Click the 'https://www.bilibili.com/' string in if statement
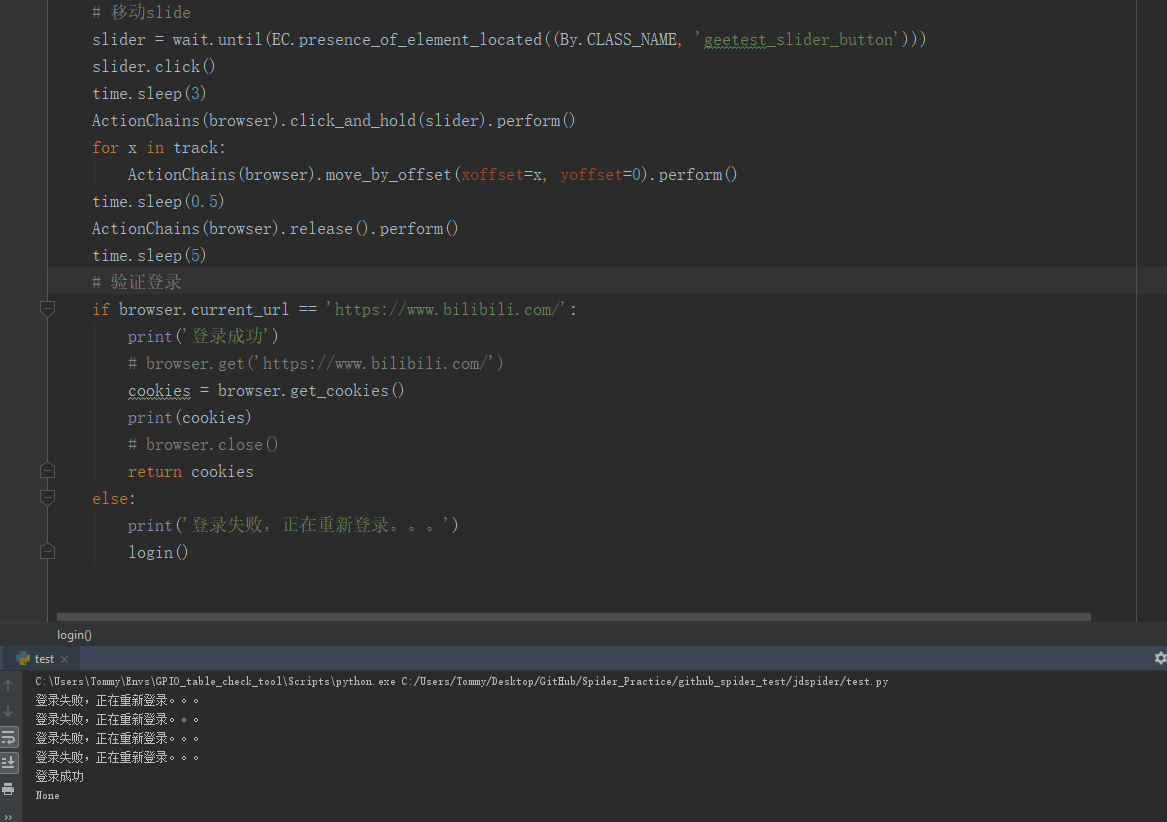This screenshot has height=822, width=1167. pyautogui.click(x=446, y=309)
